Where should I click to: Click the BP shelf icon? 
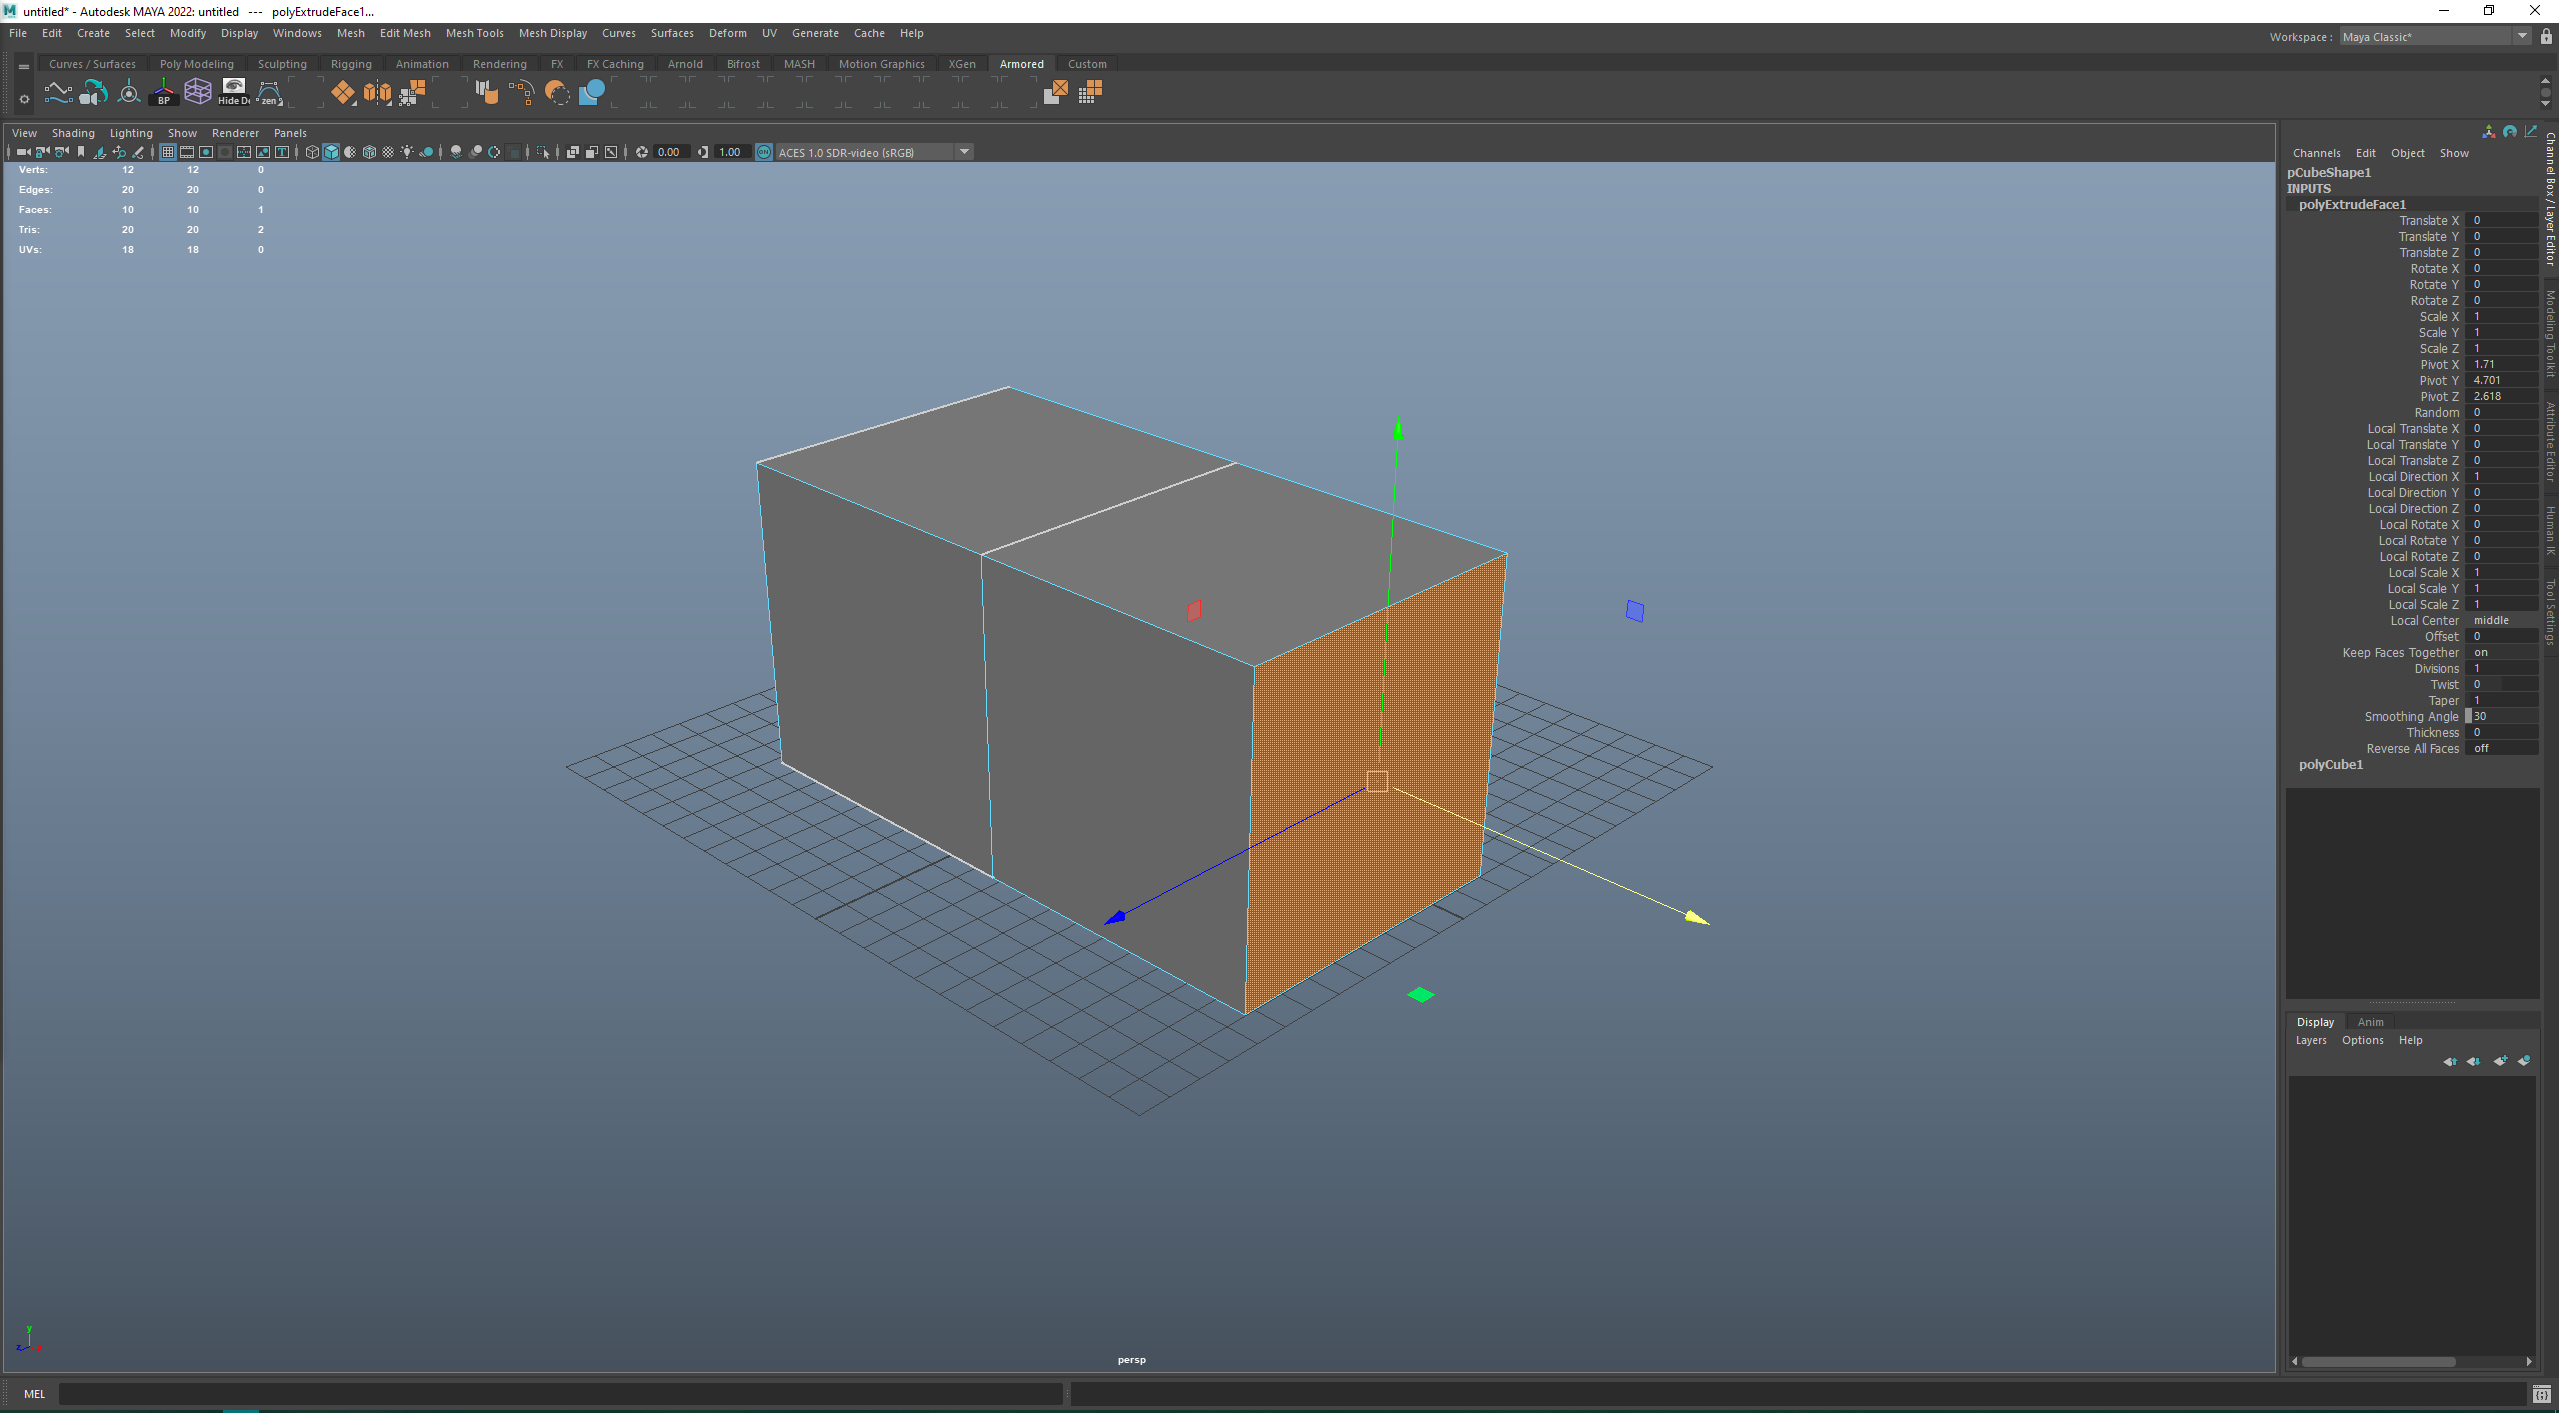tap(163, 92)
